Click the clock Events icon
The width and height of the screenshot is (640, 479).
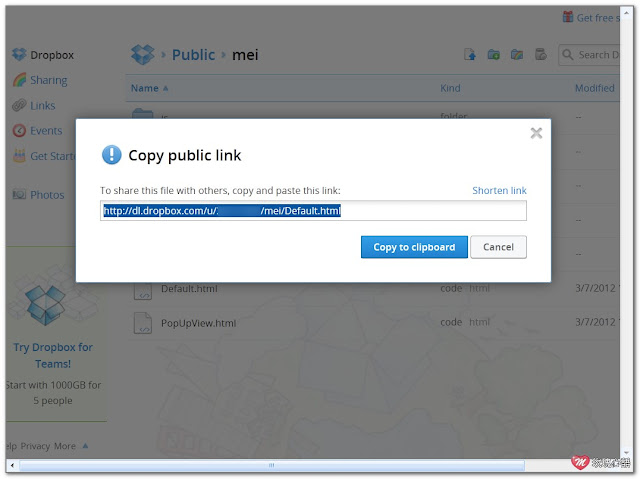coord(19,131)
